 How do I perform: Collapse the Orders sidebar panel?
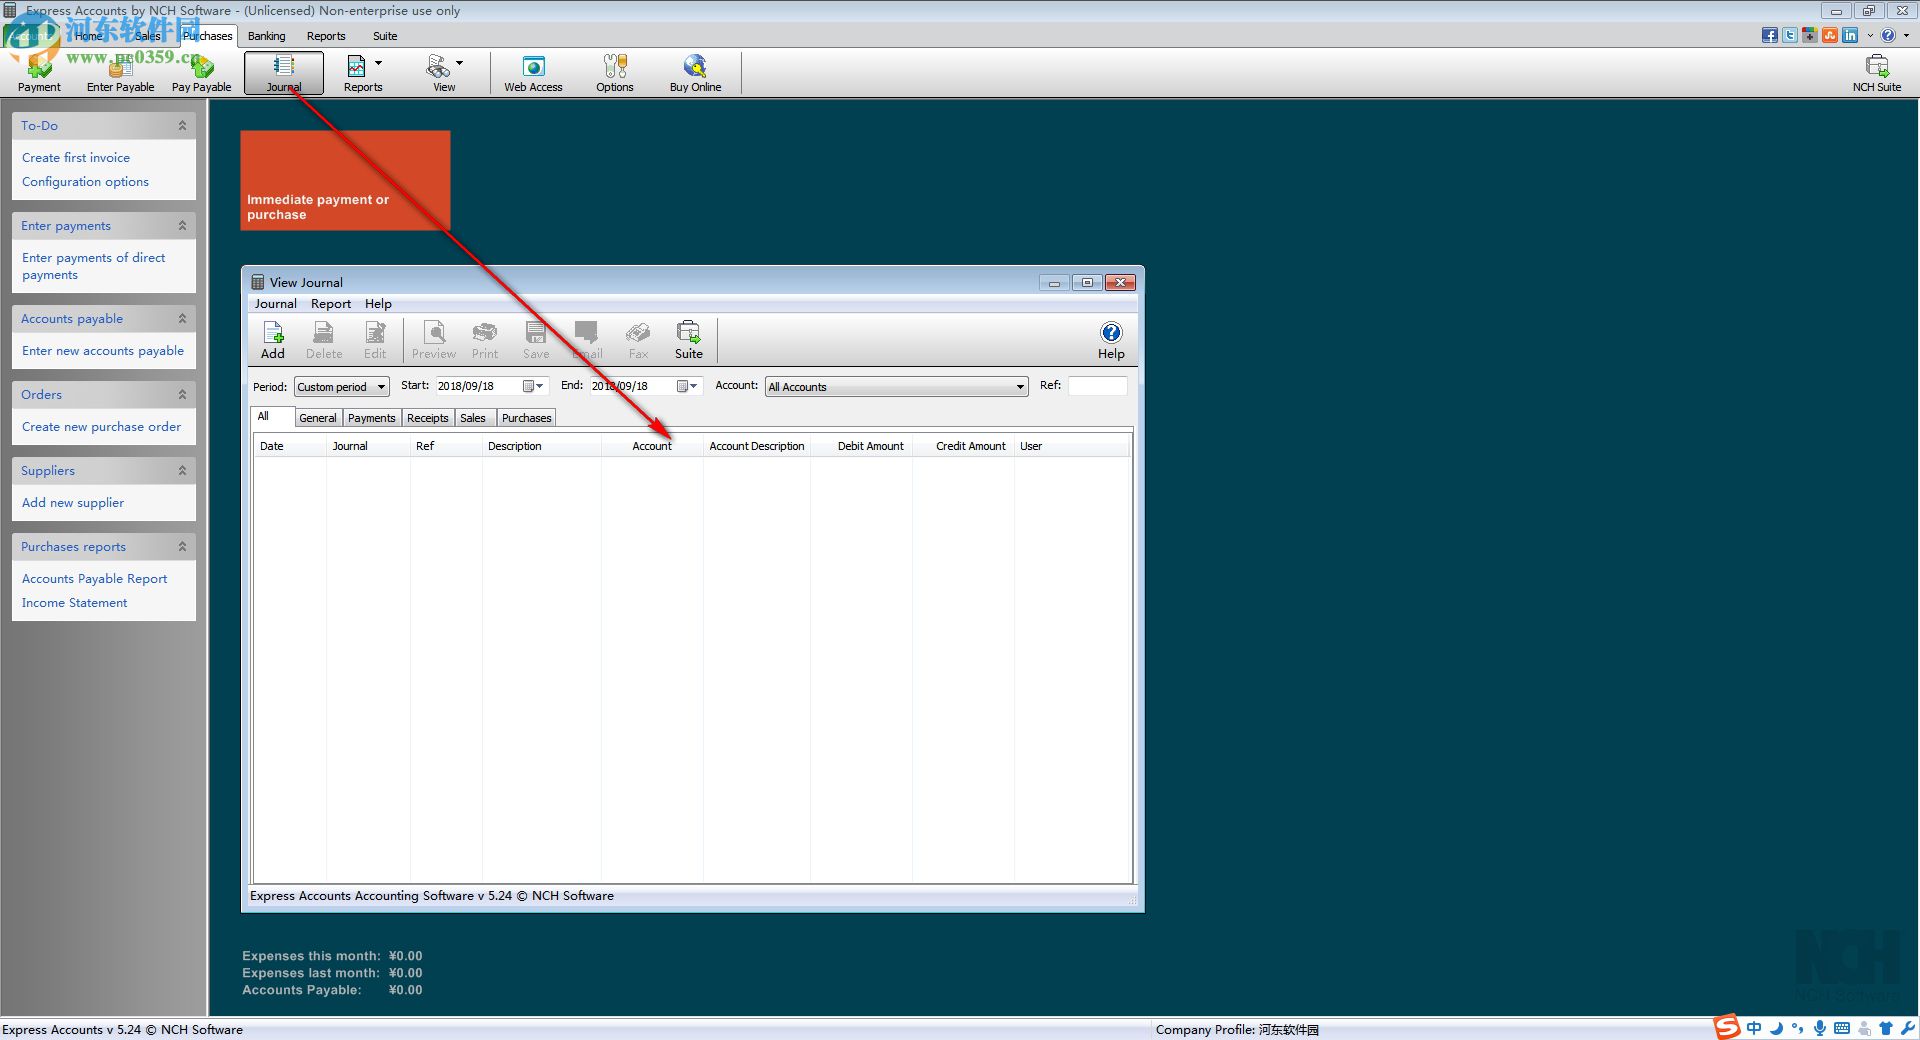click(182, 395)
